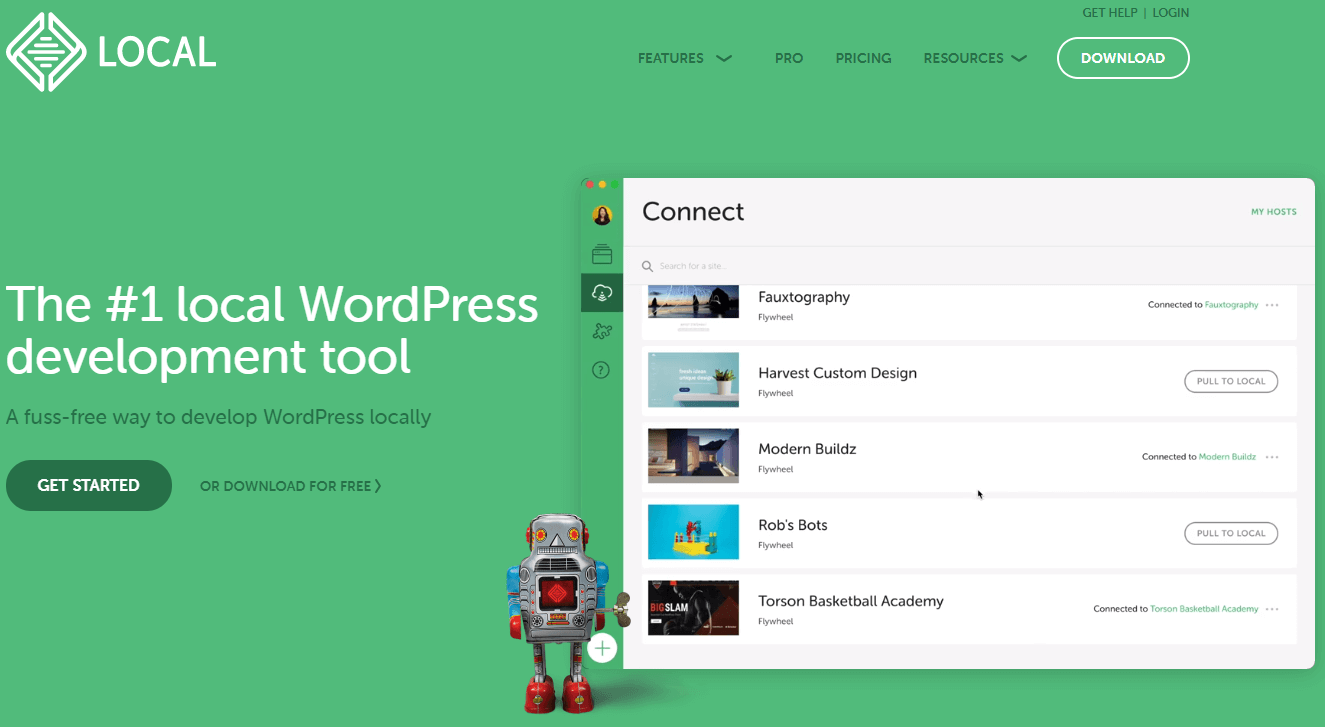Click the GET STARTED button

click(88, 485)
